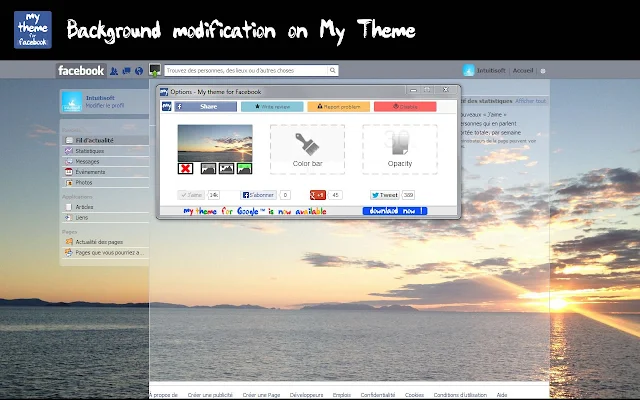Click the Report problem button
This screenshot has width=640, height=400.
339,107
